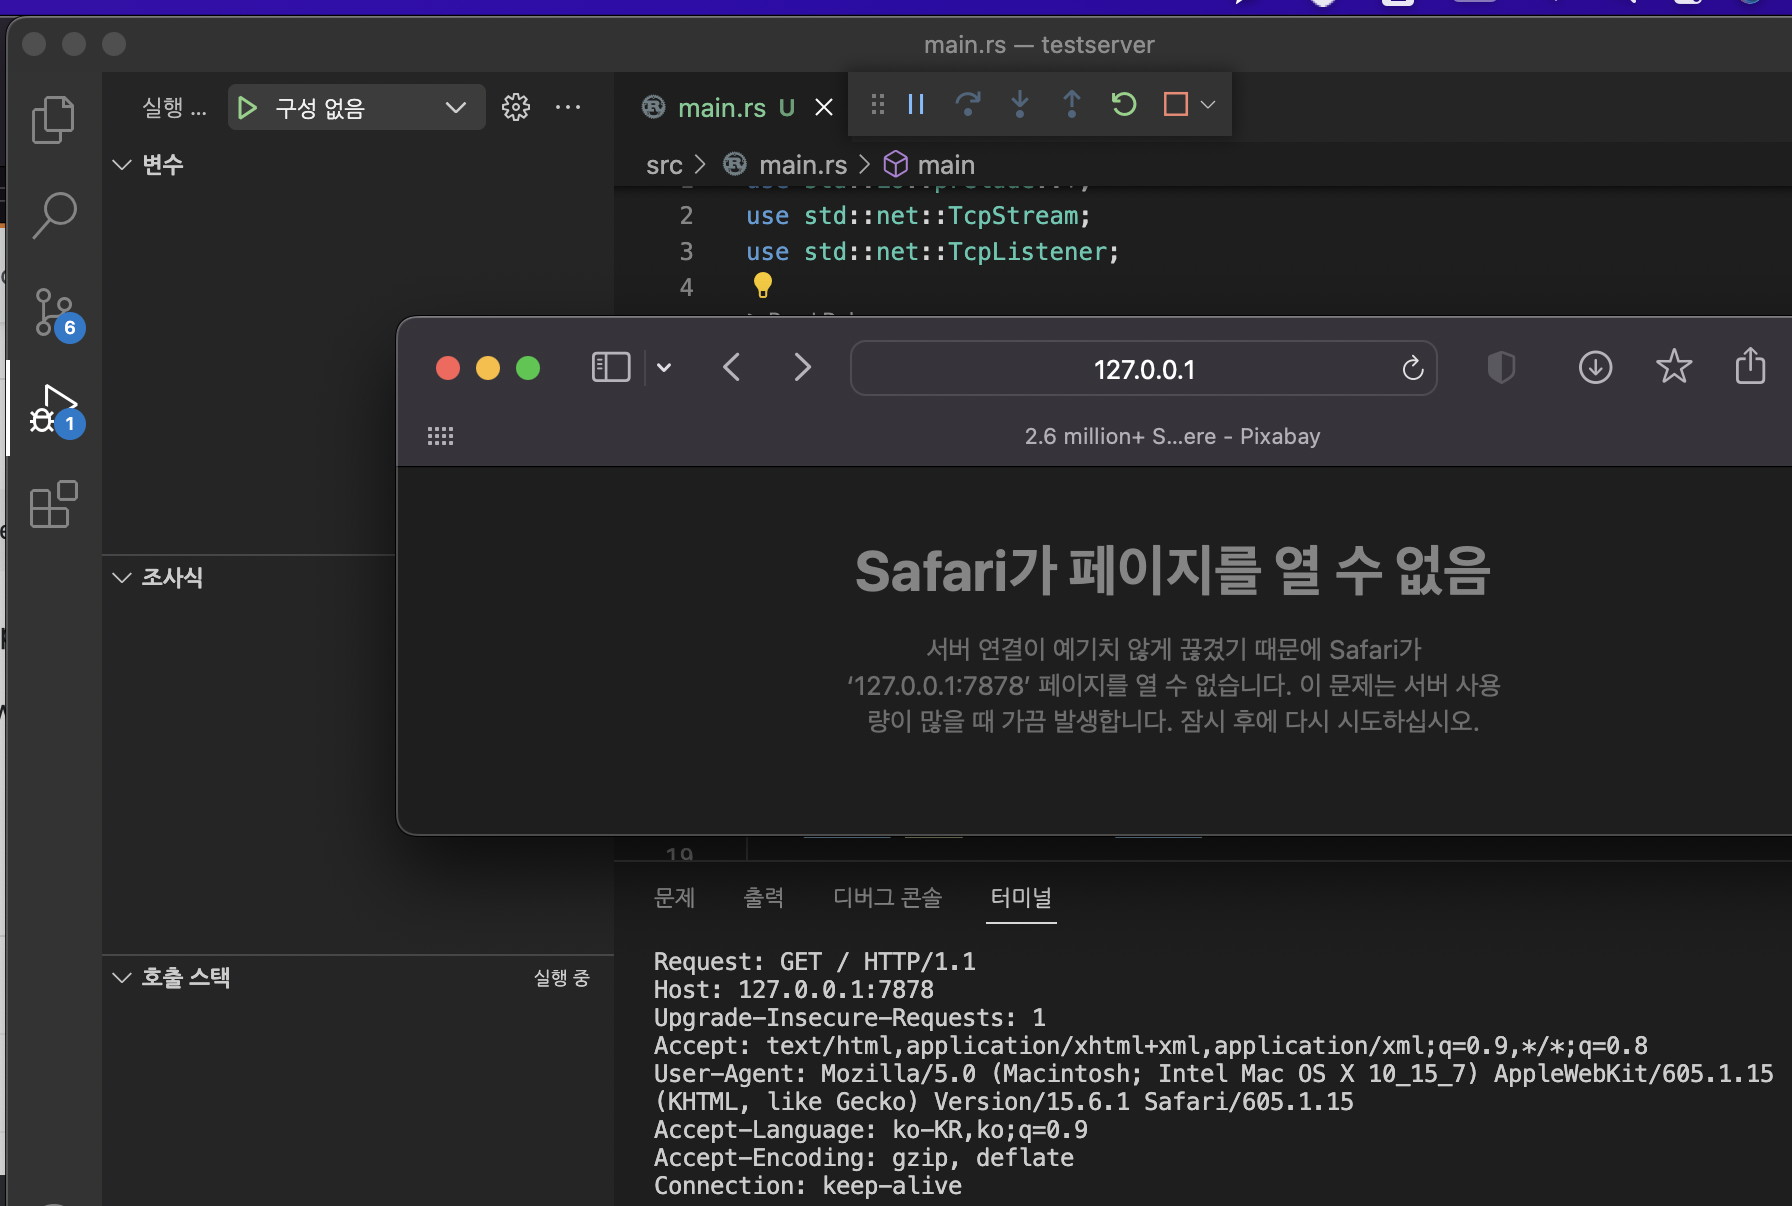The height and width of the screenshot is (1206, 1792).
Task: Show Safari downloads
Action: coord(1595,367)
